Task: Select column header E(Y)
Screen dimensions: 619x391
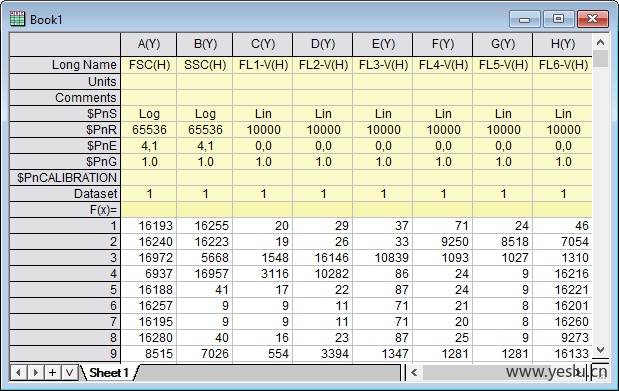Action: [x=383, y=44]
